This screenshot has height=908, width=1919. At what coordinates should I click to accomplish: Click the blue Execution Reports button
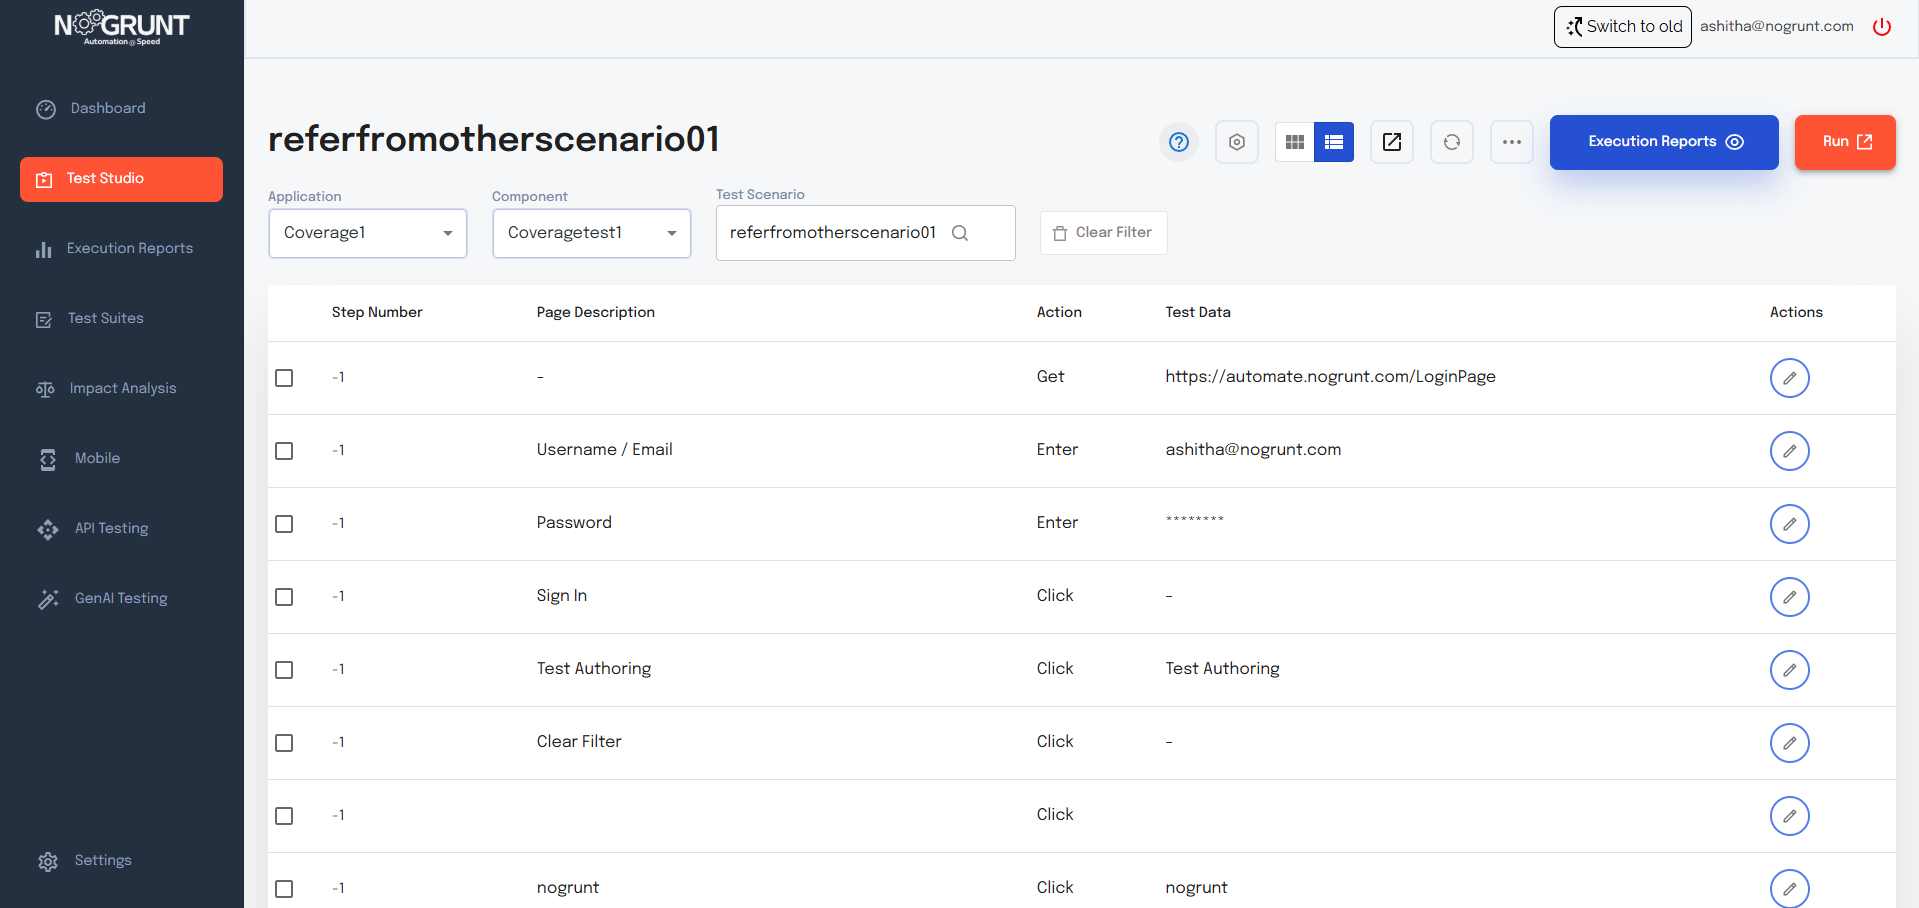click(x=1664, y=142)
